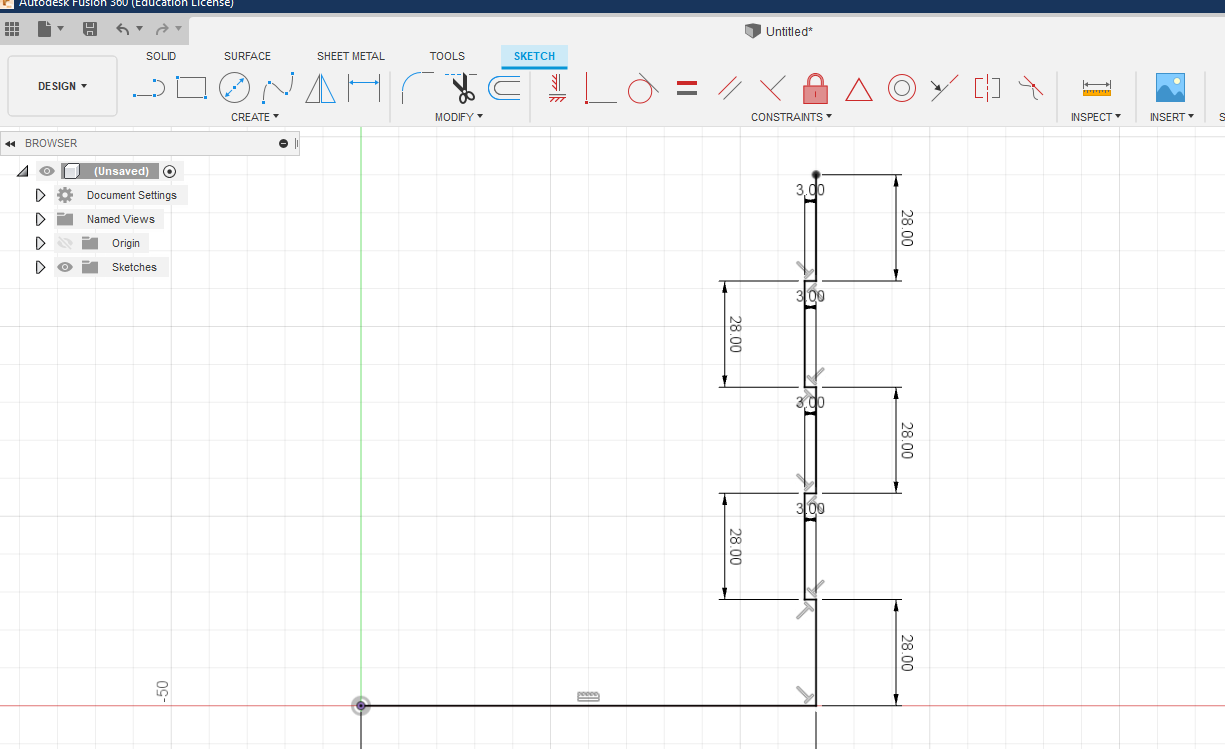This screenshot has height=749, width=1225.
Task: Click the Browser panel minus button
Action: pyautogui.click(x=284, y=144)
